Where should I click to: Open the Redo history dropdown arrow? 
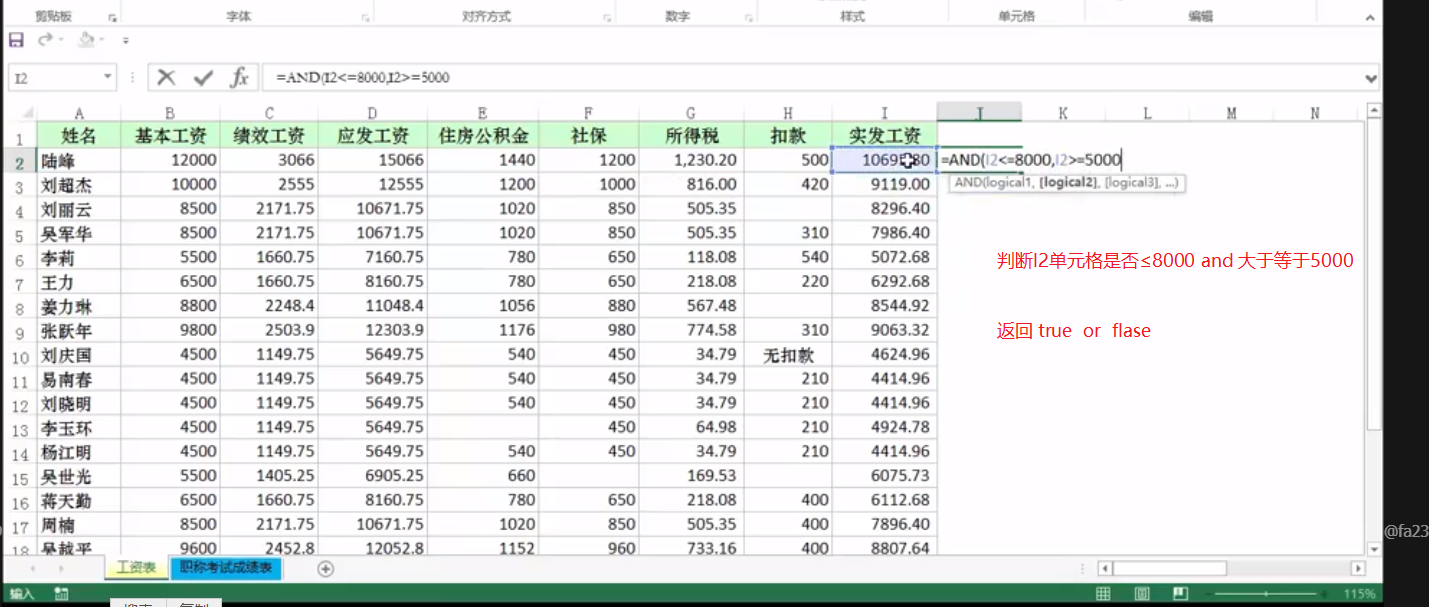point(60,40)
